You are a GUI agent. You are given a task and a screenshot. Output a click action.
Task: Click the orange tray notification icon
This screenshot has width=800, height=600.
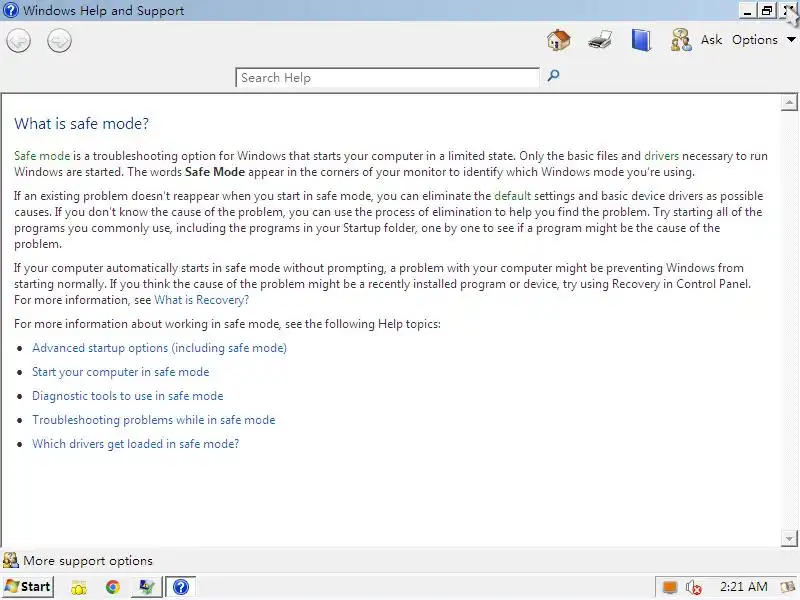(669, 588)
